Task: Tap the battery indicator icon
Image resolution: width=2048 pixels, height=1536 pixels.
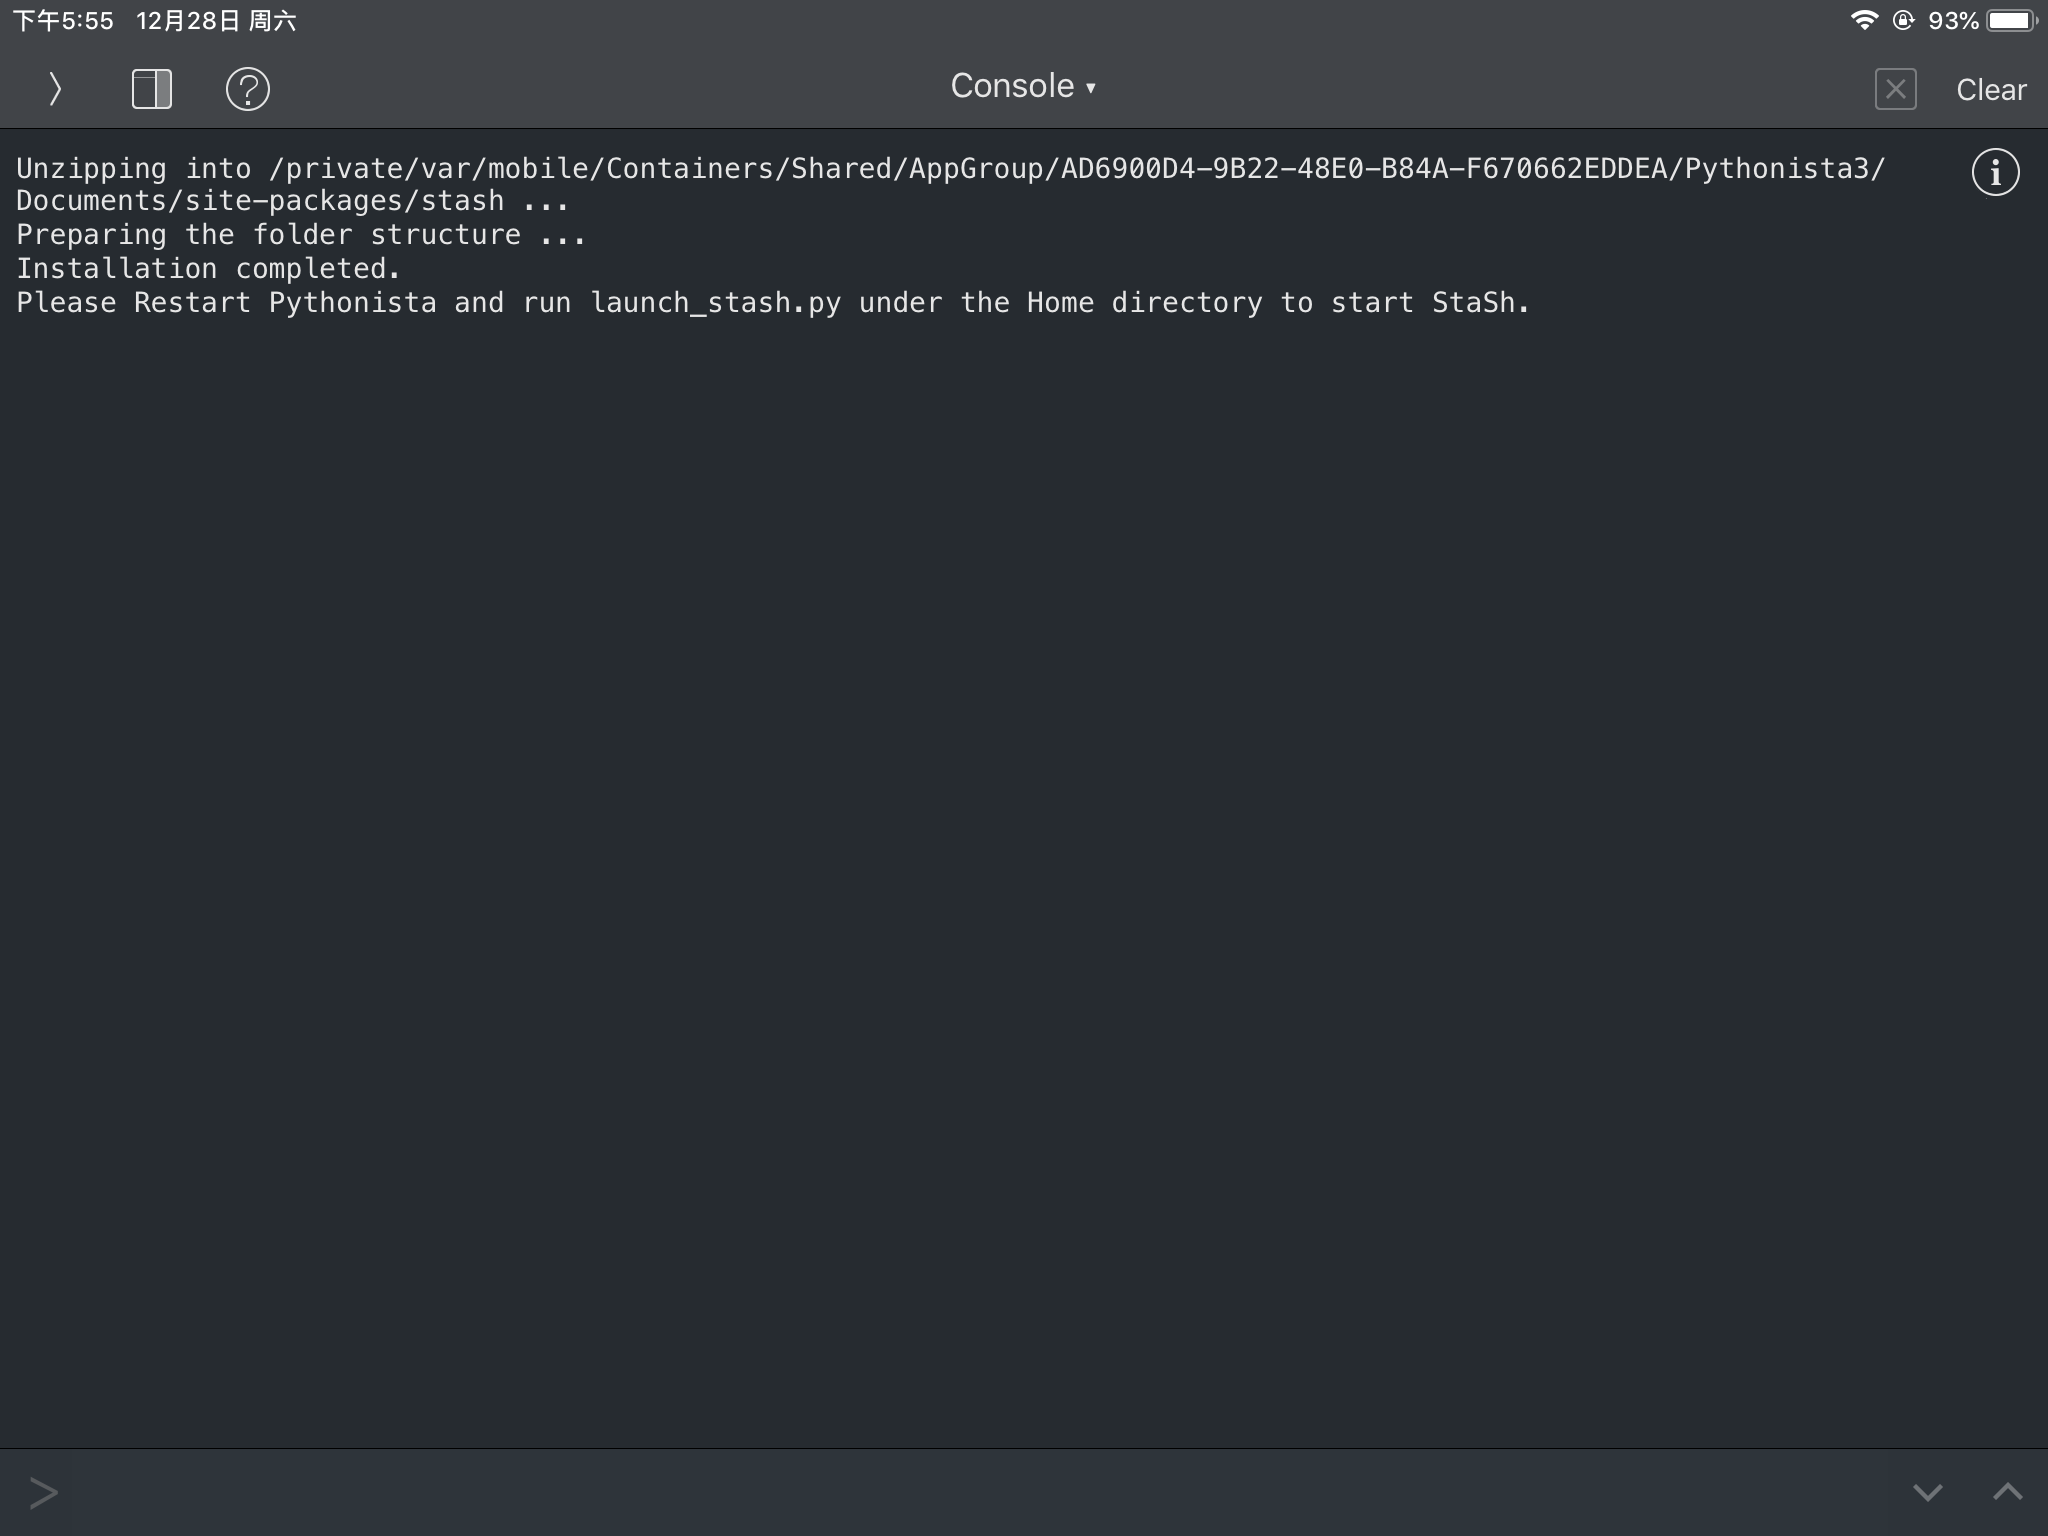Action: 2010,20
